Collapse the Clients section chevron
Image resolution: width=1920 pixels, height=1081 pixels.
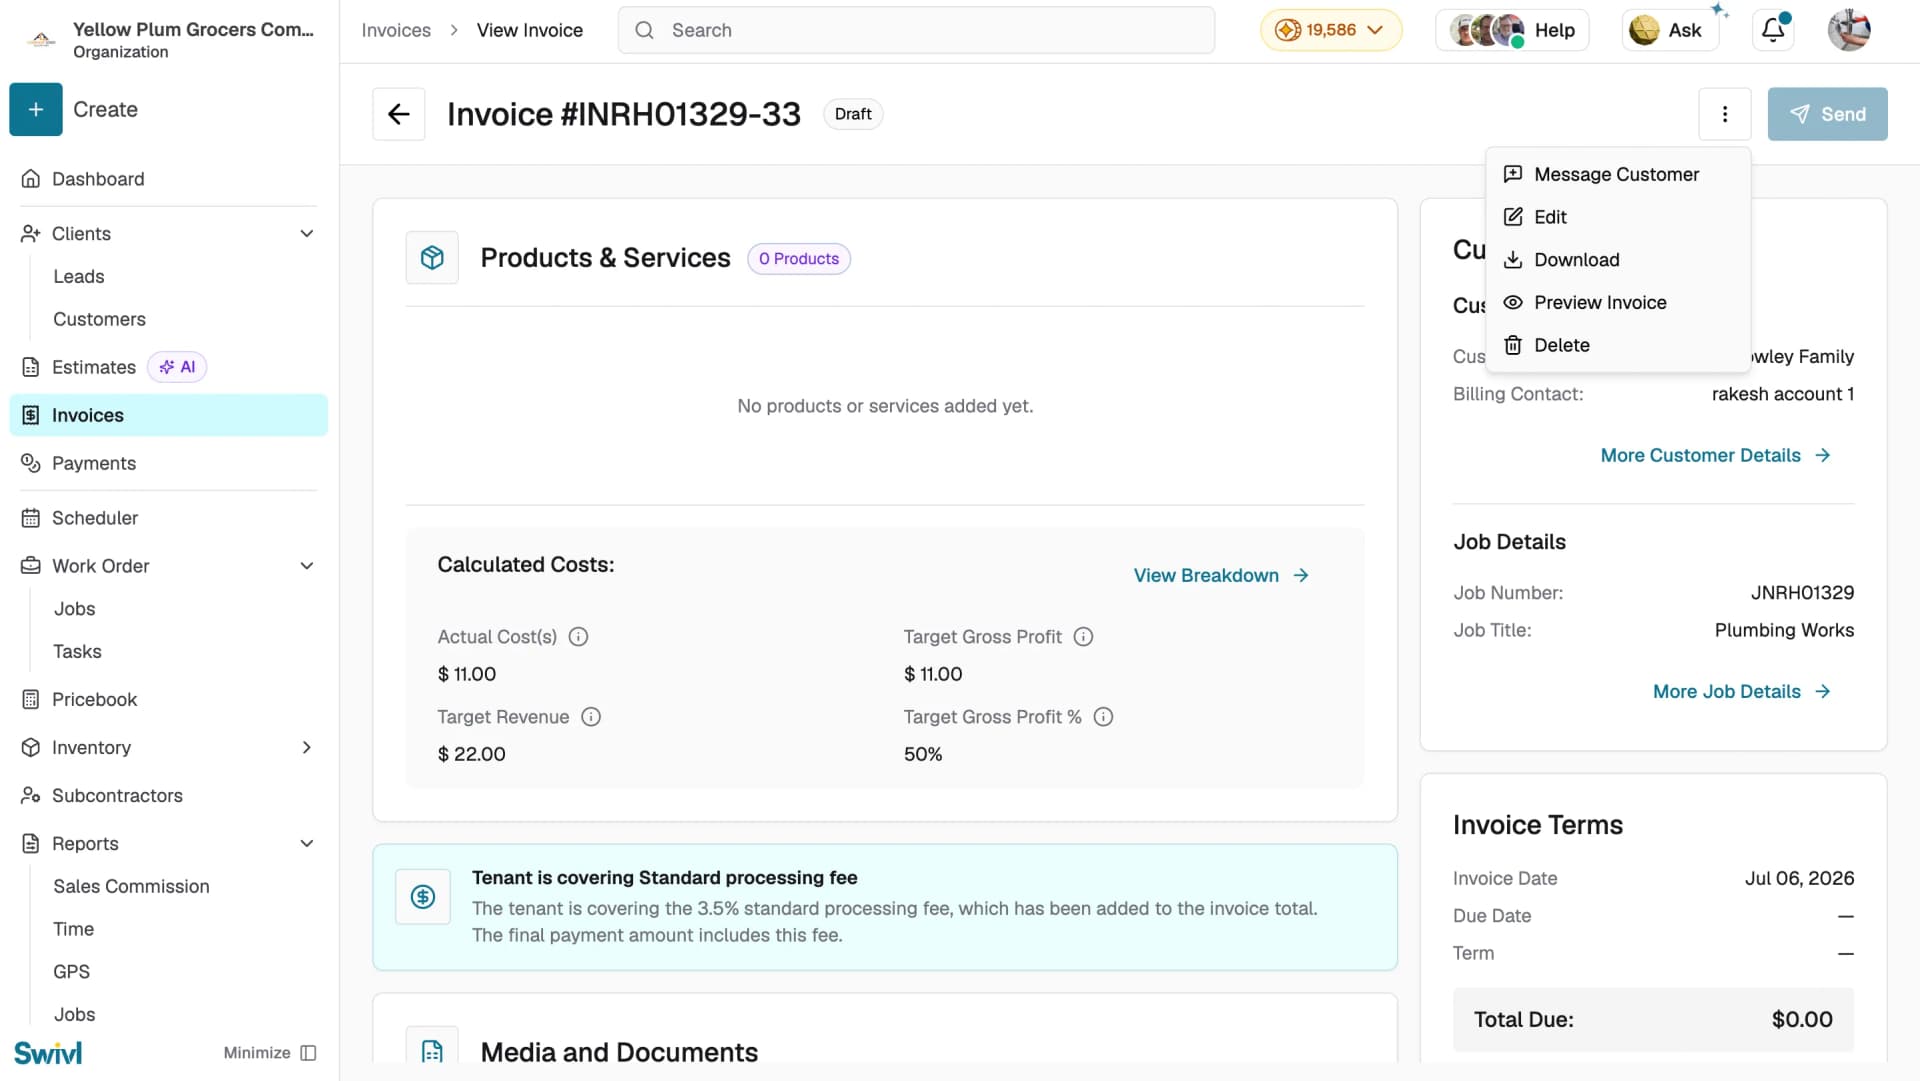(x=307, y=234)
